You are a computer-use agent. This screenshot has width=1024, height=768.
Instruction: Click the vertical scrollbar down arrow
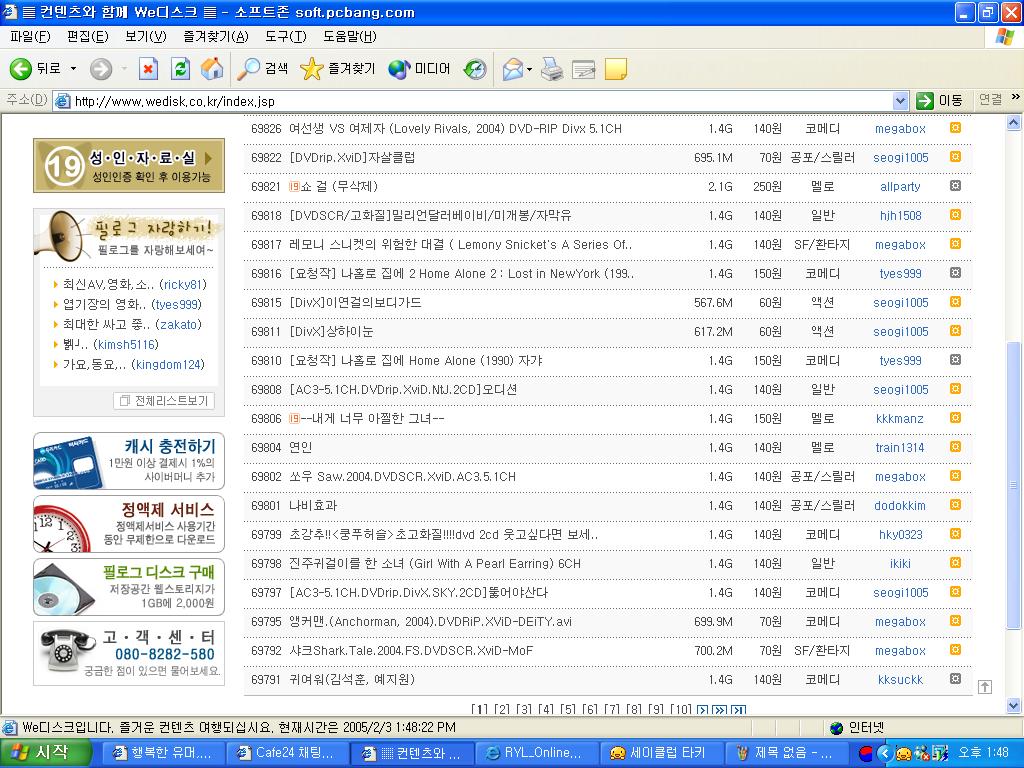tap(1014, 705)
